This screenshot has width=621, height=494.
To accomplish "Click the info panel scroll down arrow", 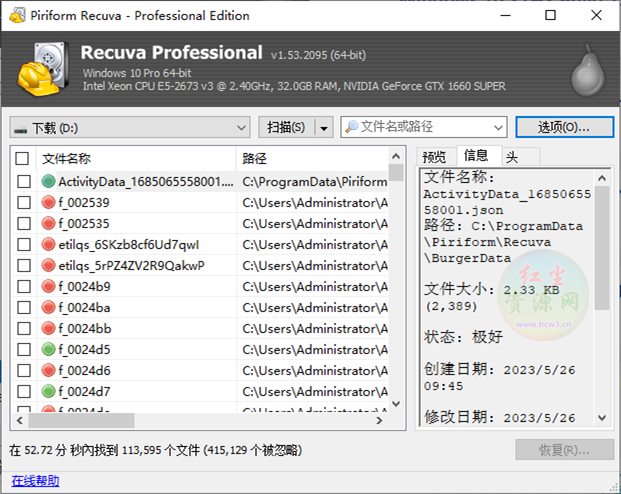I will pyautogui.click(x=602, y=418).
